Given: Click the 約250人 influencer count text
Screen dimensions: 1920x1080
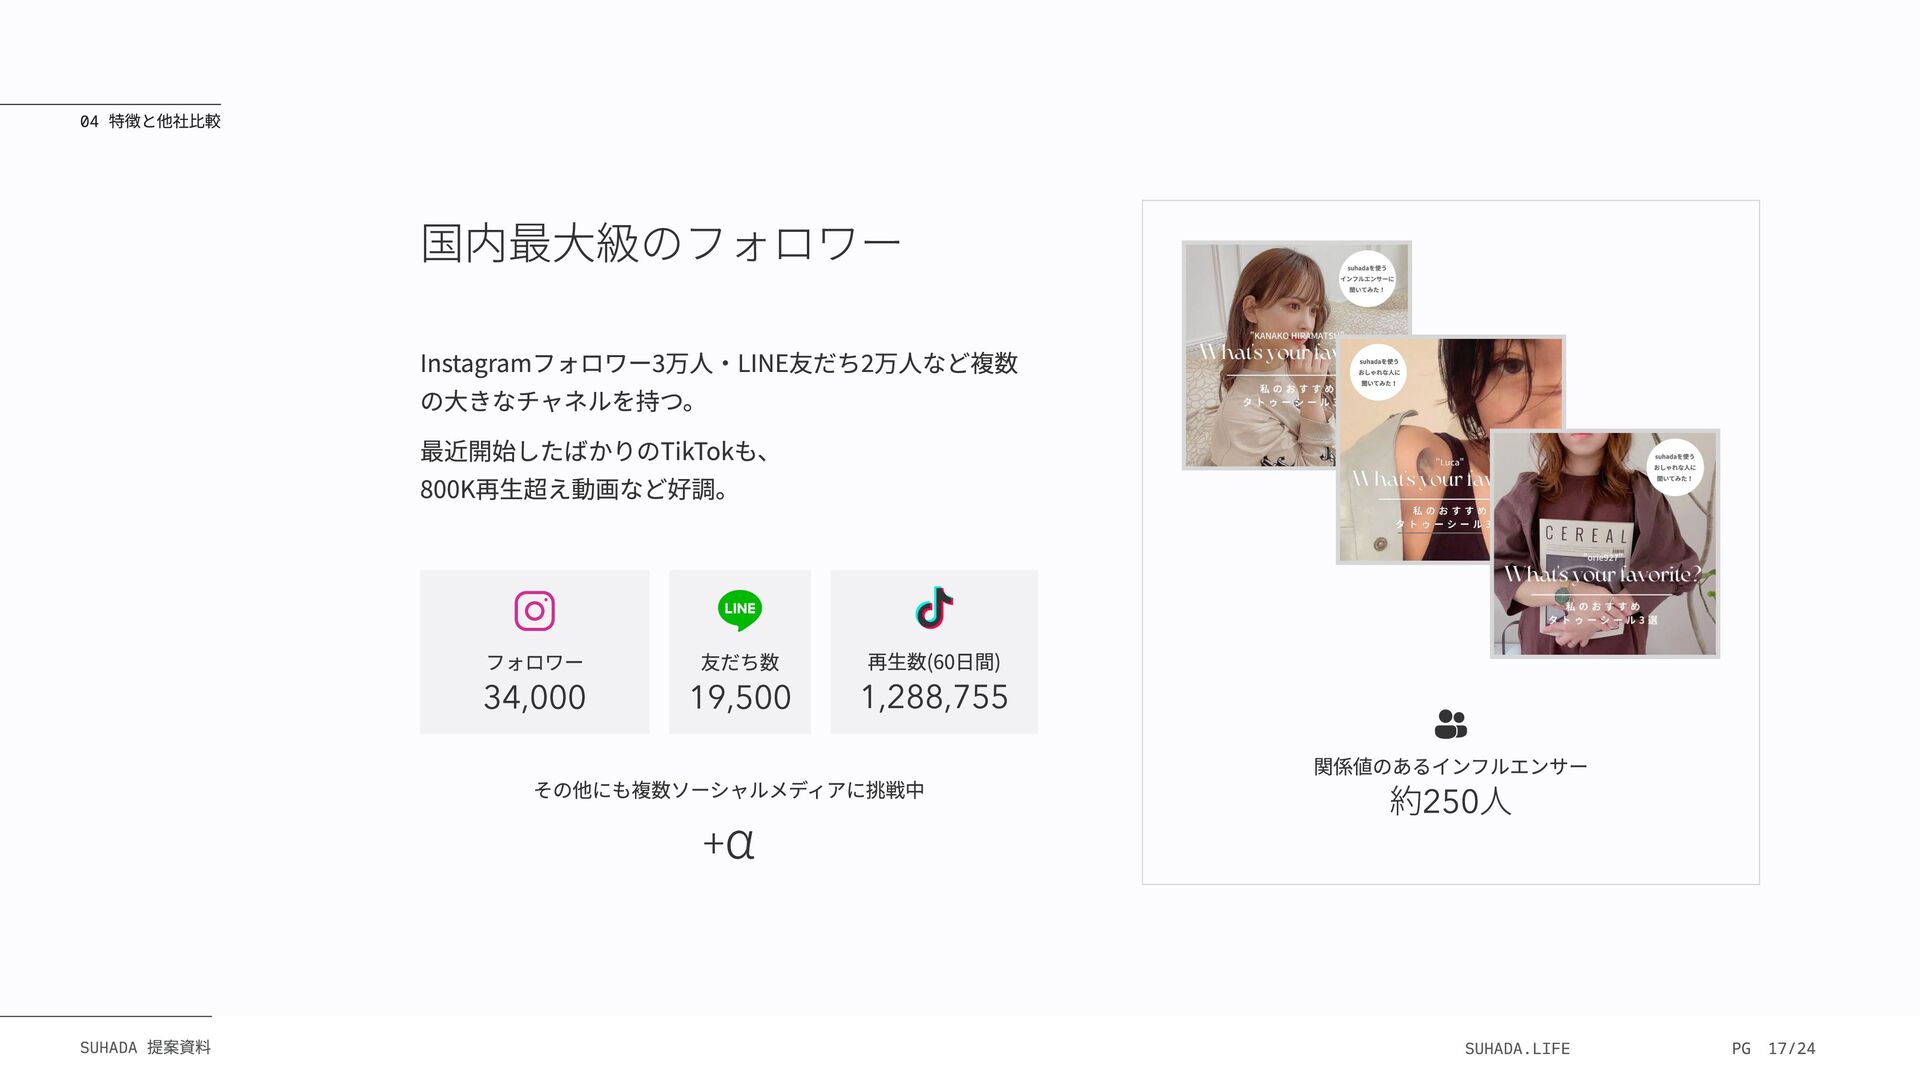Looking at the screenshot, I should tap(1450, 801).
